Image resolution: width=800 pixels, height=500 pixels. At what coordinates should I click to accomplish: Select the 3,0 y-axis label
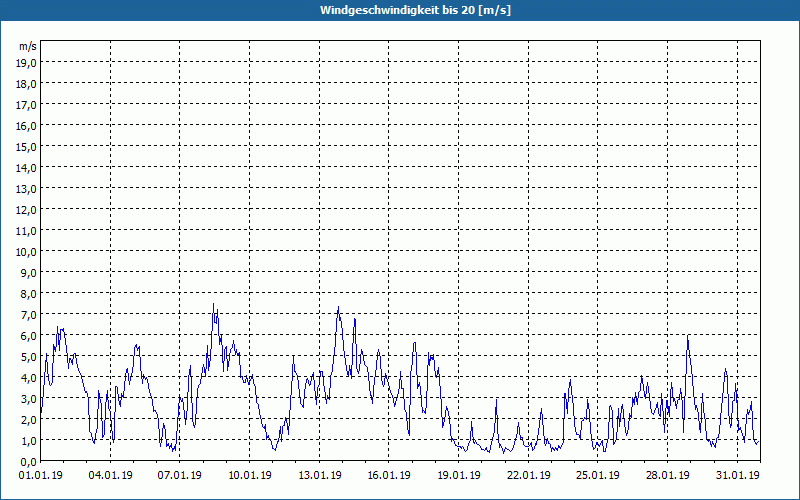pos(30,398)
